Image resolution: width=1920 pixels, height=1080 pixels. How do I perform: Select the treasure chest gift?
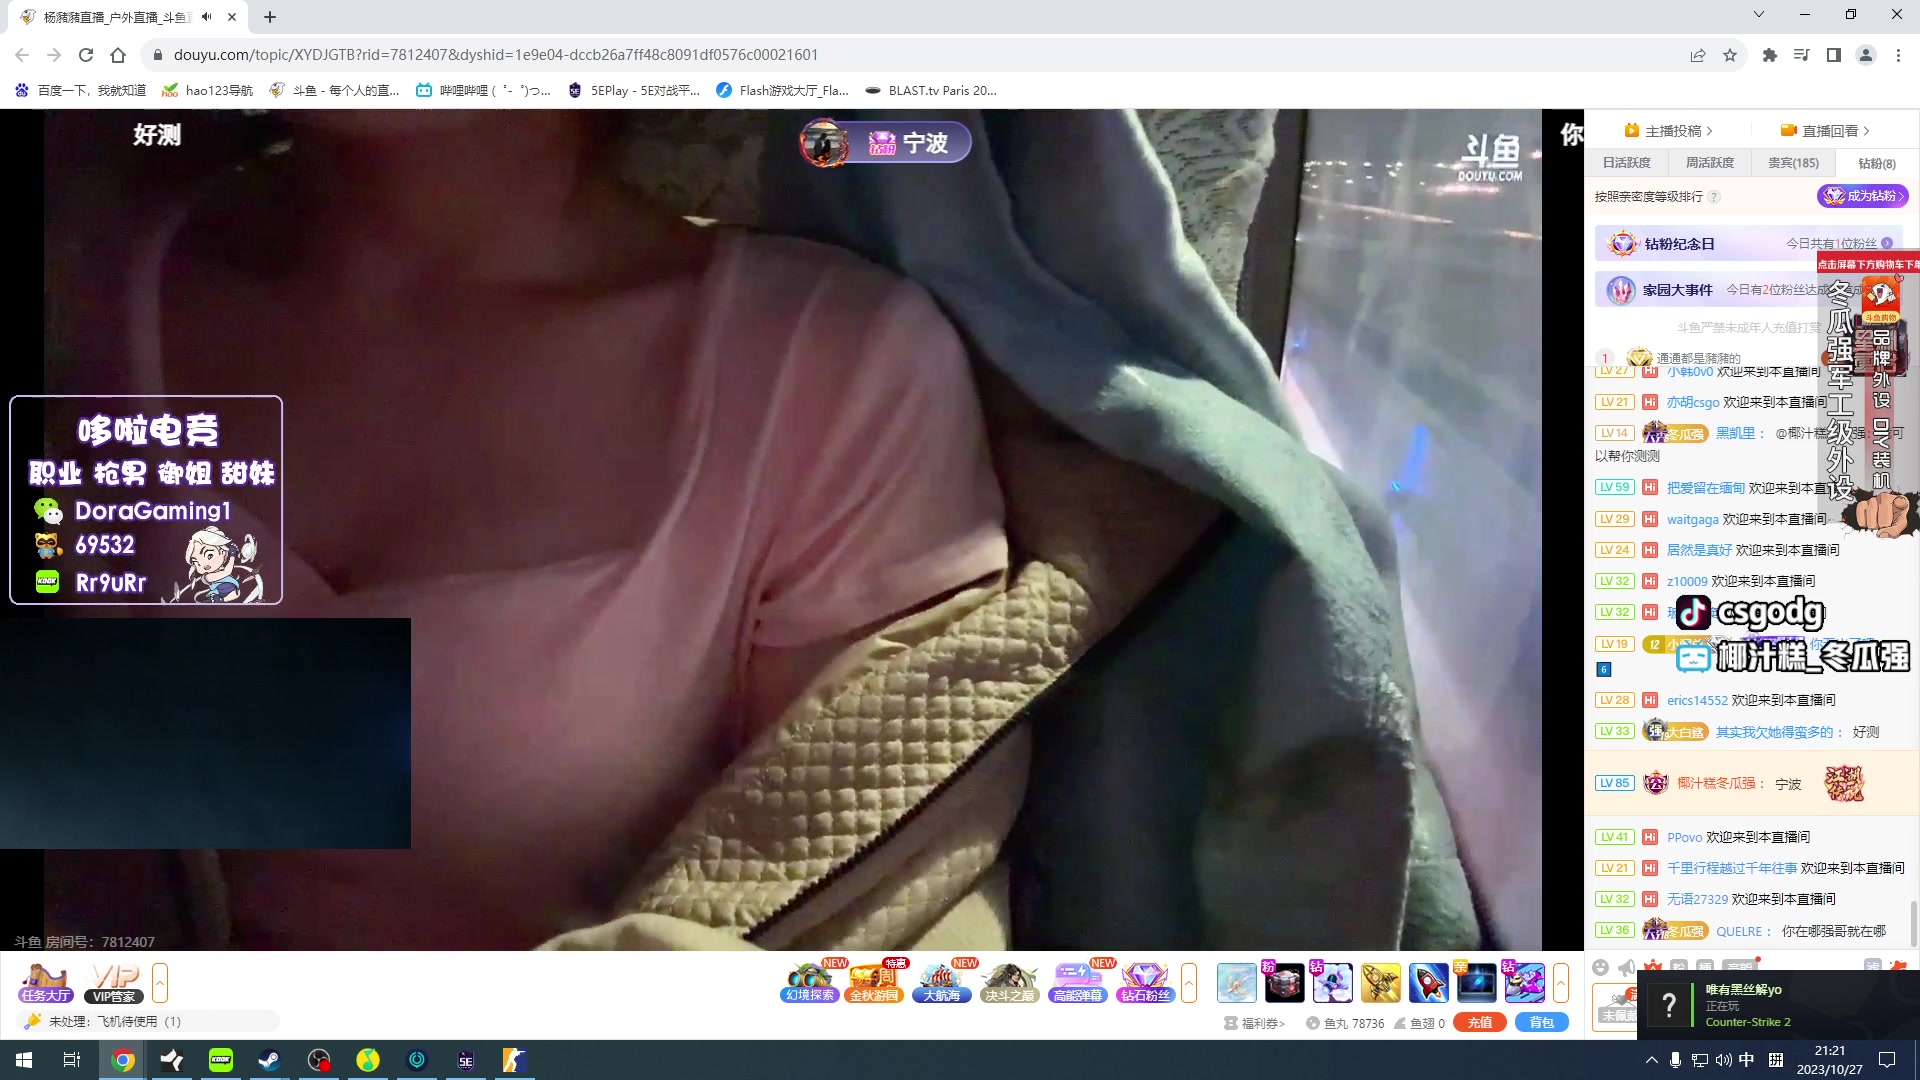click(x=1285, y=982)
